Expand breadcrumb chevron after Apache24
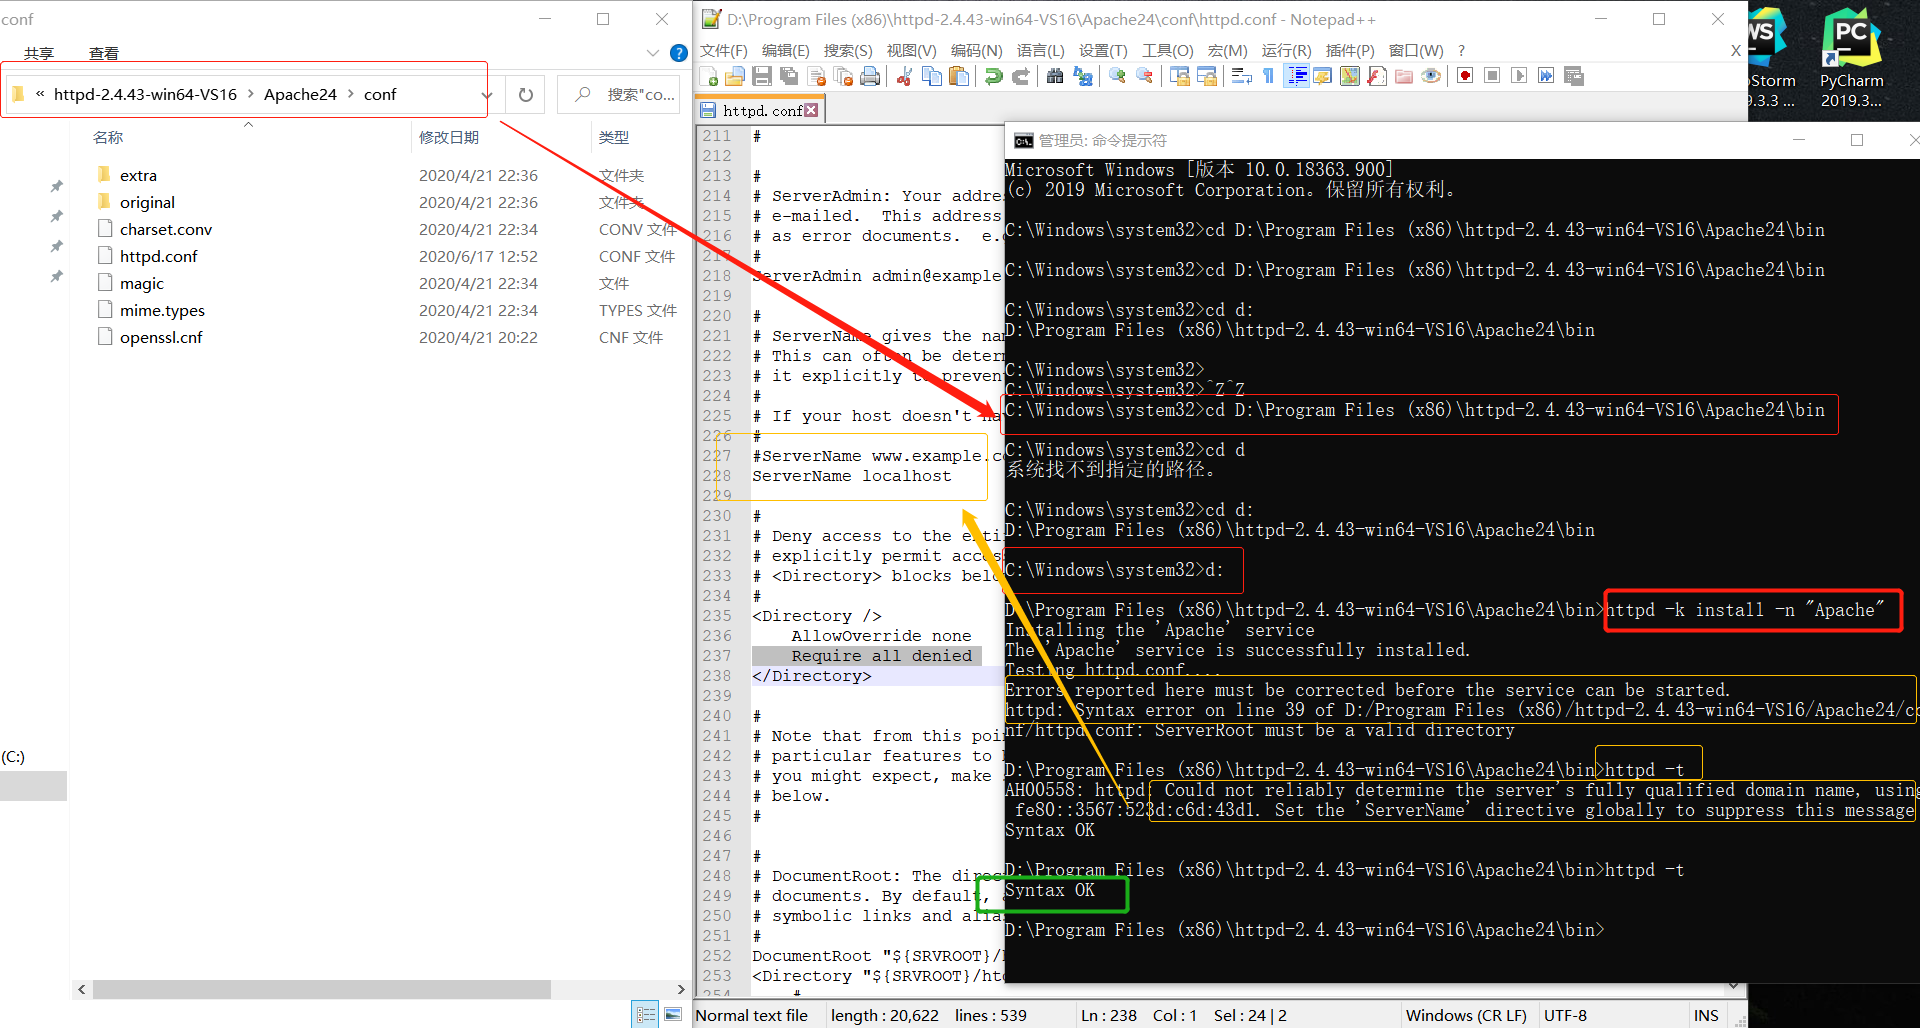 351,94
